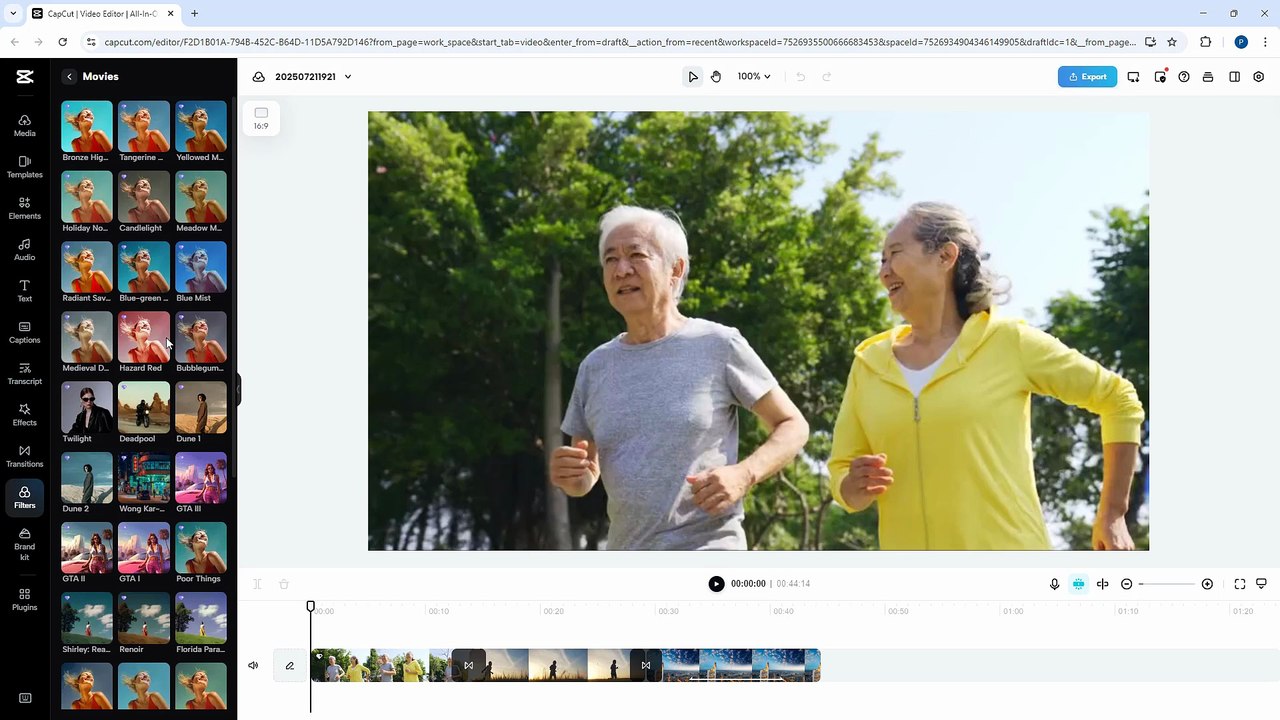Toggle the highlighted snapping magnet icon

pos(1078,584)
